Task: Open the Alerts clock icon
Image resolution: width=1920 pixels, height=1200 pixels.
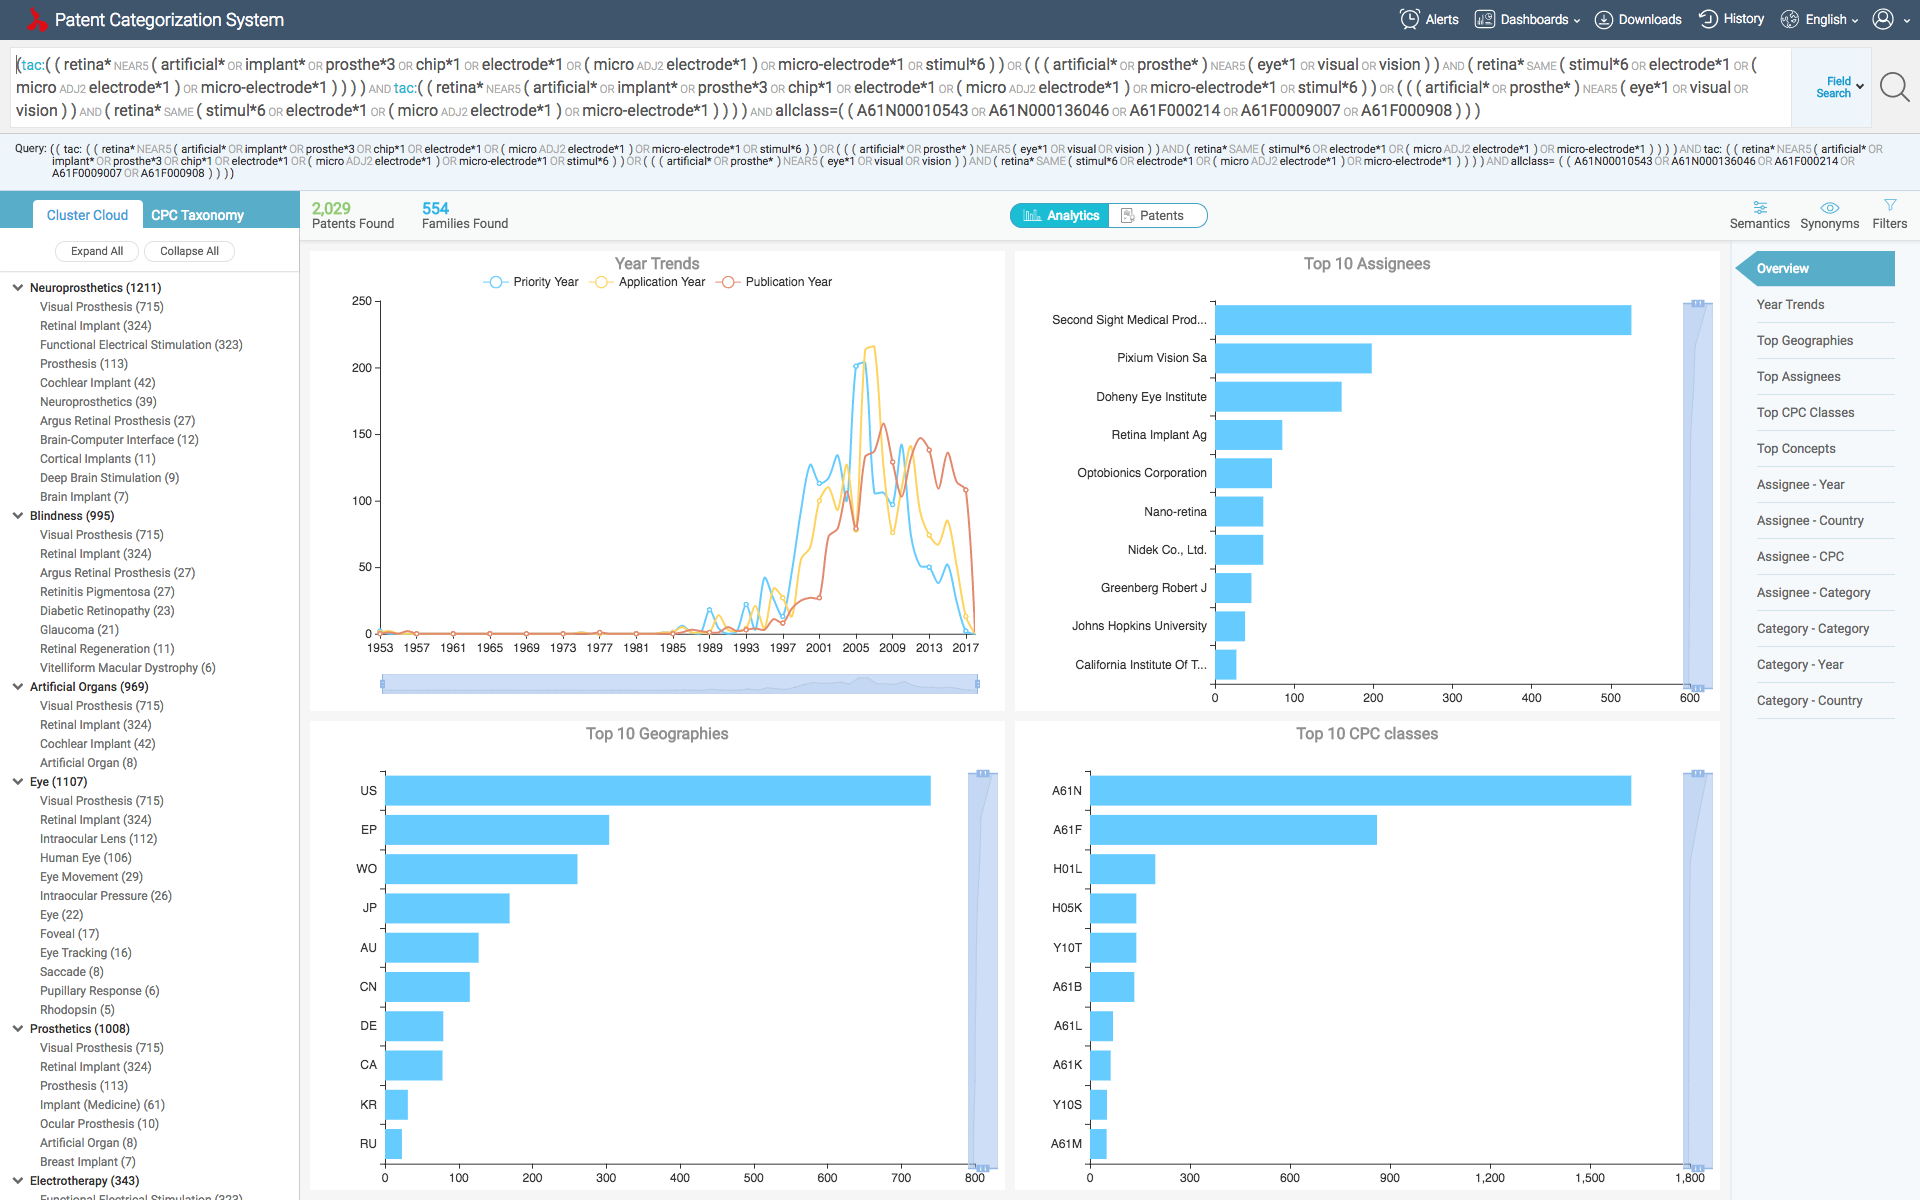Action: pos(1410,19)
